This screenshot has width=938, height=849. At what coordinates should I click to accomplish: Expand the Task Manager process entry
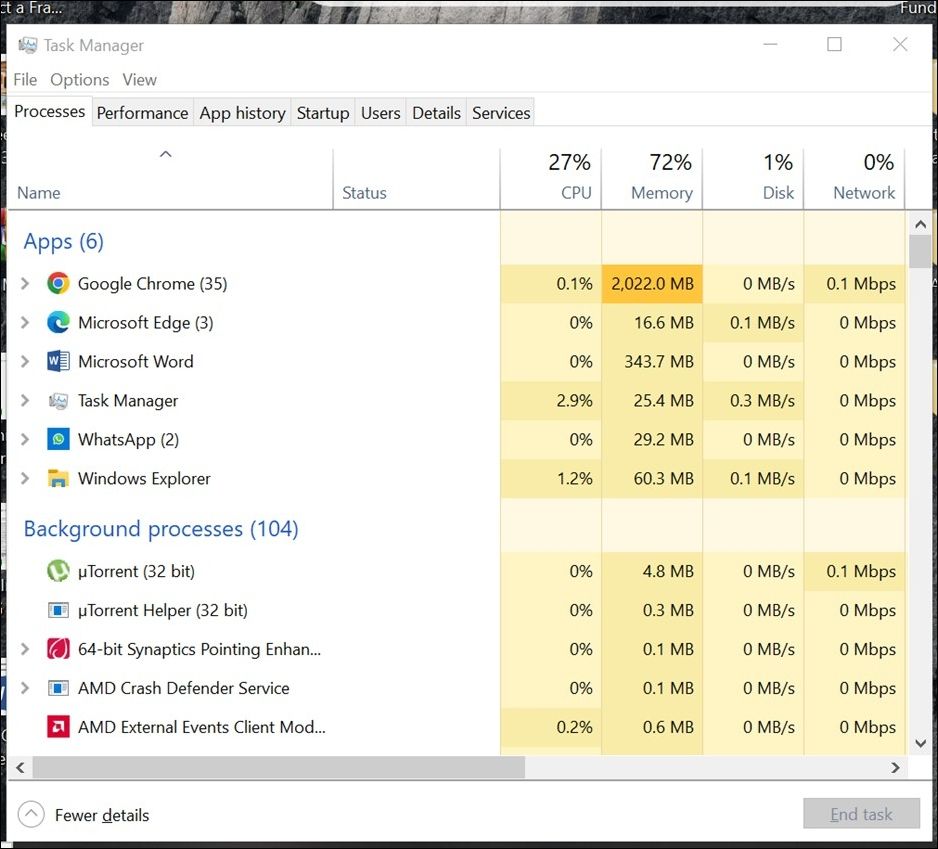coord(25,400)
